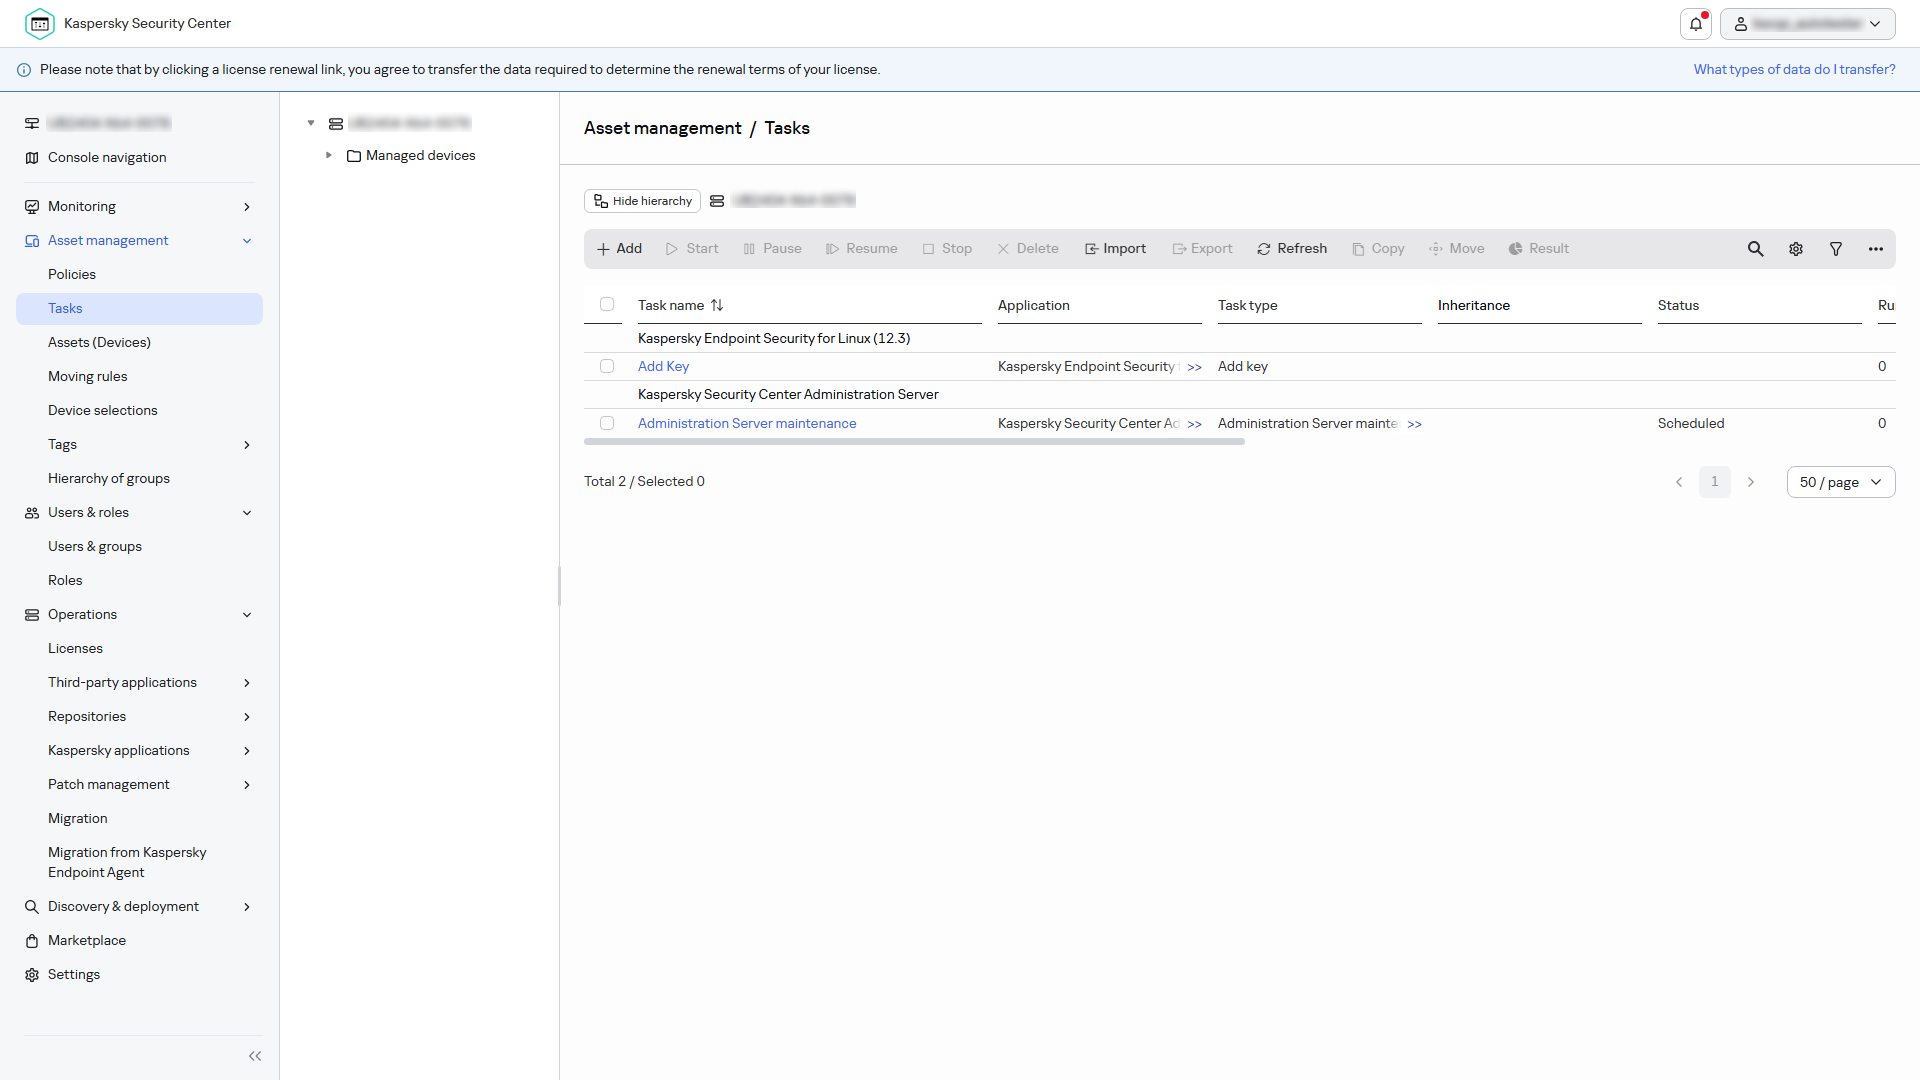Collapse the sidebar with double-chevron icon
The width and height of the screenshot is (1920, 1080).
(255, 1056)
